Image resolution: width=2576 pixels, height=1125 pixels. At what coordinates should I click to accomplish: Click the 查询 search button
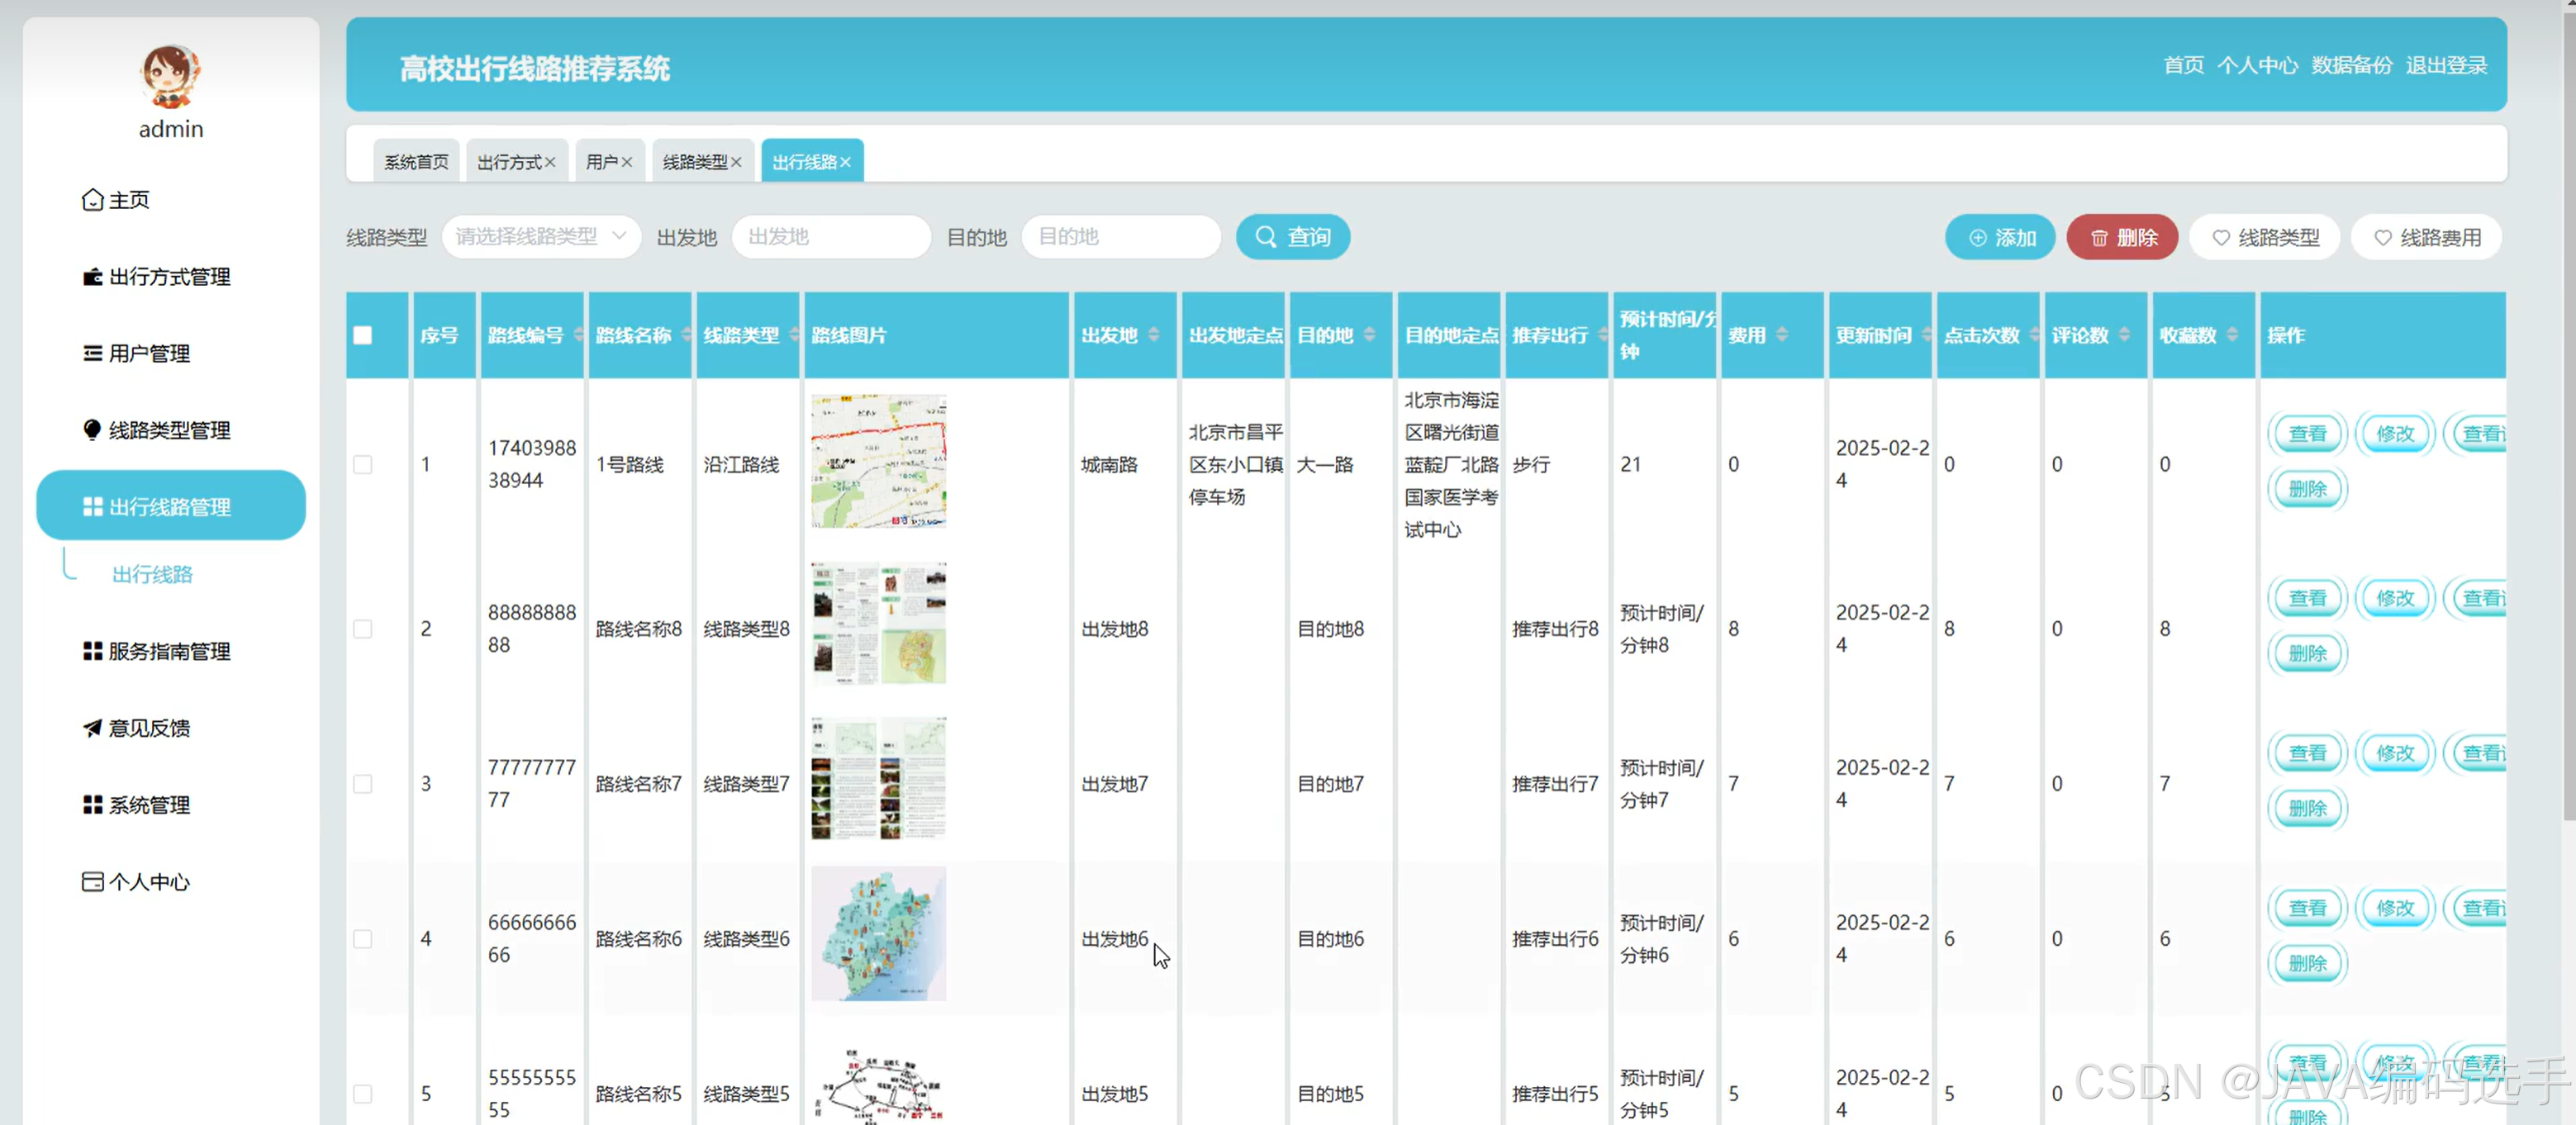pyautogui.click(x=1292, y=237)
